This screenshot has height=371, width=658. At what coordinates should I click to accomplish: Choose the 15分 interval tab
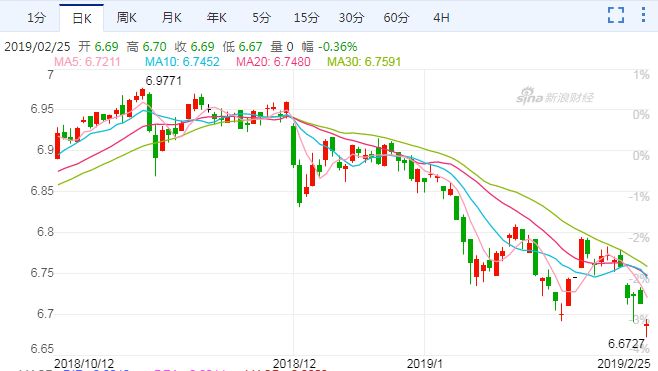(x=306, y=18)
